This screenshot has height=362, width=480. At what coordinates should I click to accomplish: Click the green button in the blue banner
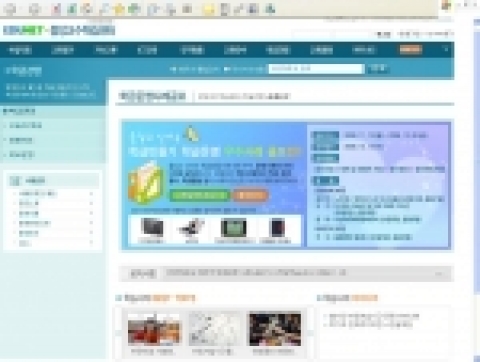199,195
